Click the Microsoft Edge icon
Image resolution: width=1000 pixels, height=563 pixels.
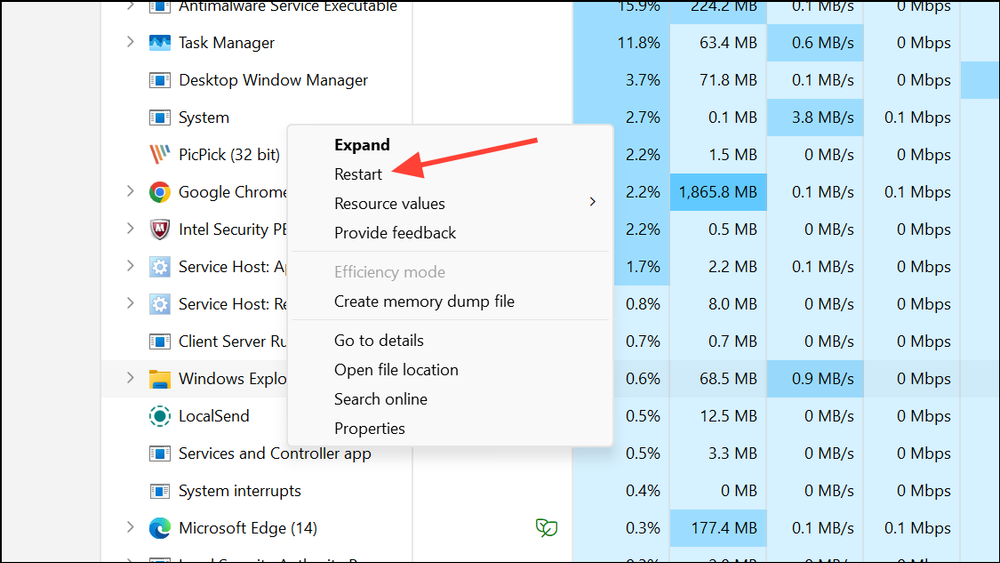[159, 528]
